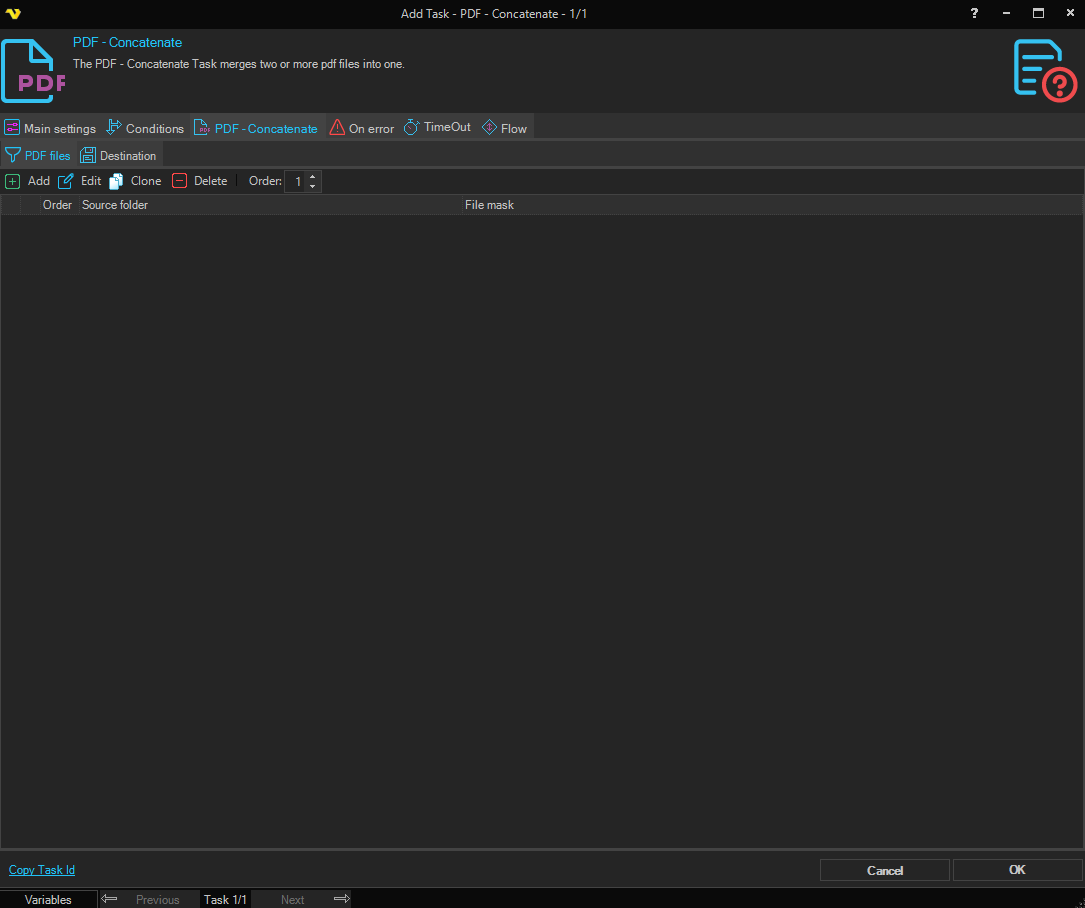Switch to the Flow tab
Image resolution: width=1085 pixels, height=908 pixels.
(x=504, y=128)
